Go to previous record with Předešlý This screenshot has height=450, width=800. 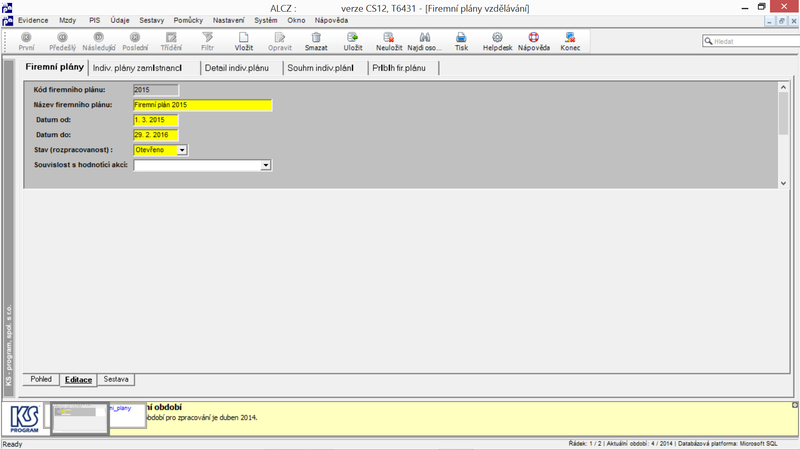pyautogui.click(x=62, y=41)
